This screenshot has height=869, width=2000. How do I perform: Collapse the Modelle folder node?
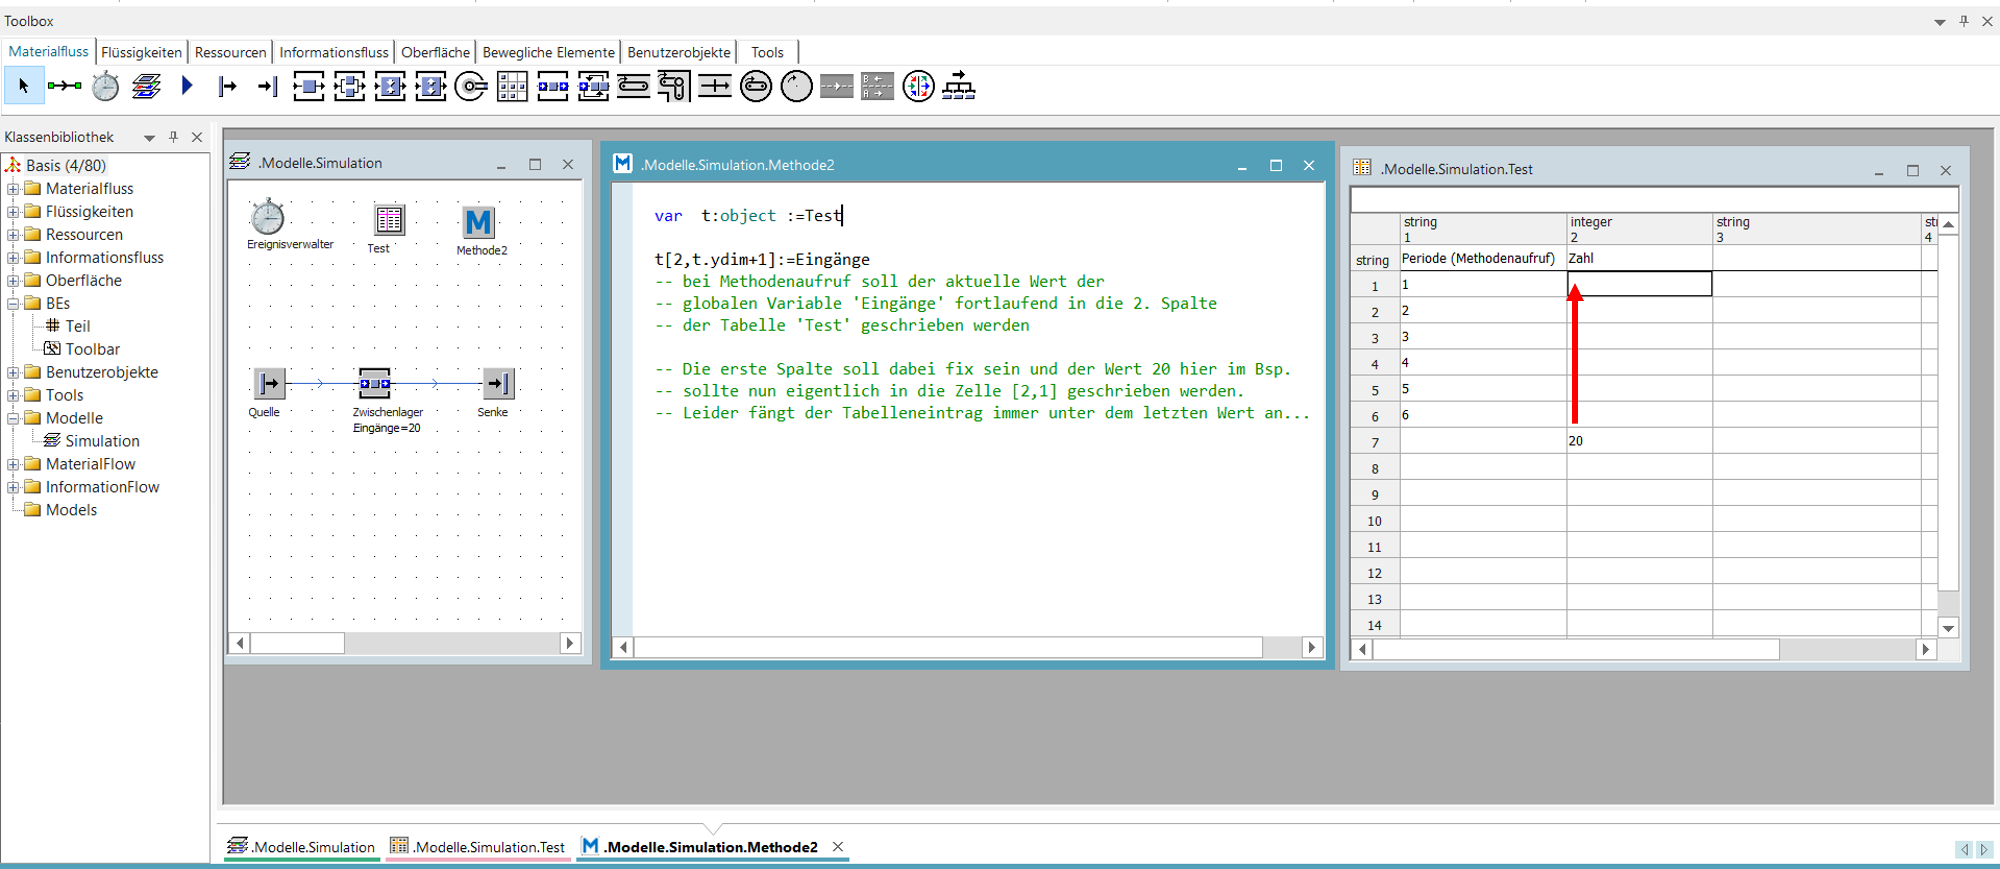(x=13, y=418)
